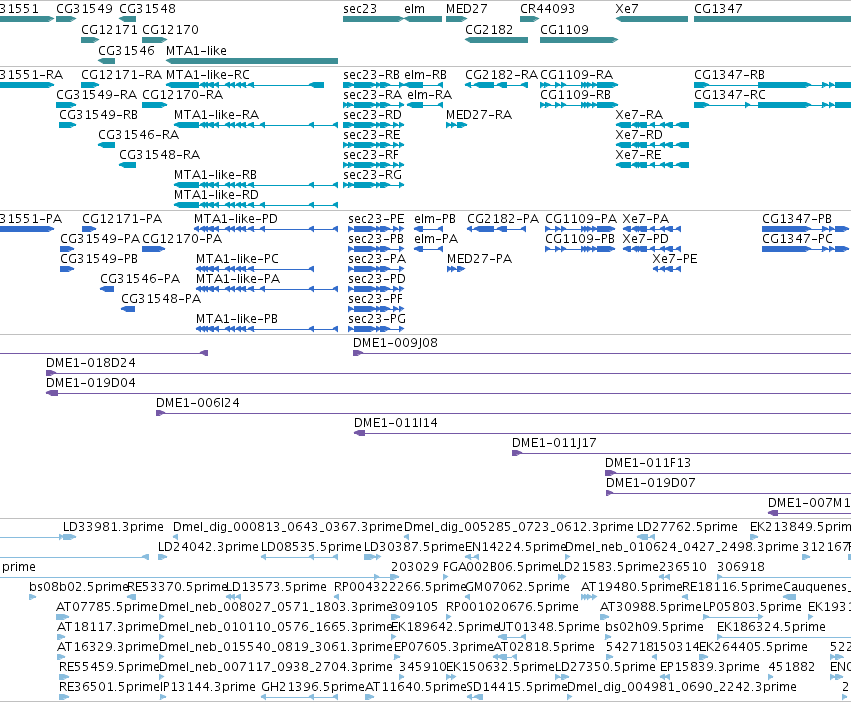
Task: Select protein MTA1-like-PD
Action: 266,229
